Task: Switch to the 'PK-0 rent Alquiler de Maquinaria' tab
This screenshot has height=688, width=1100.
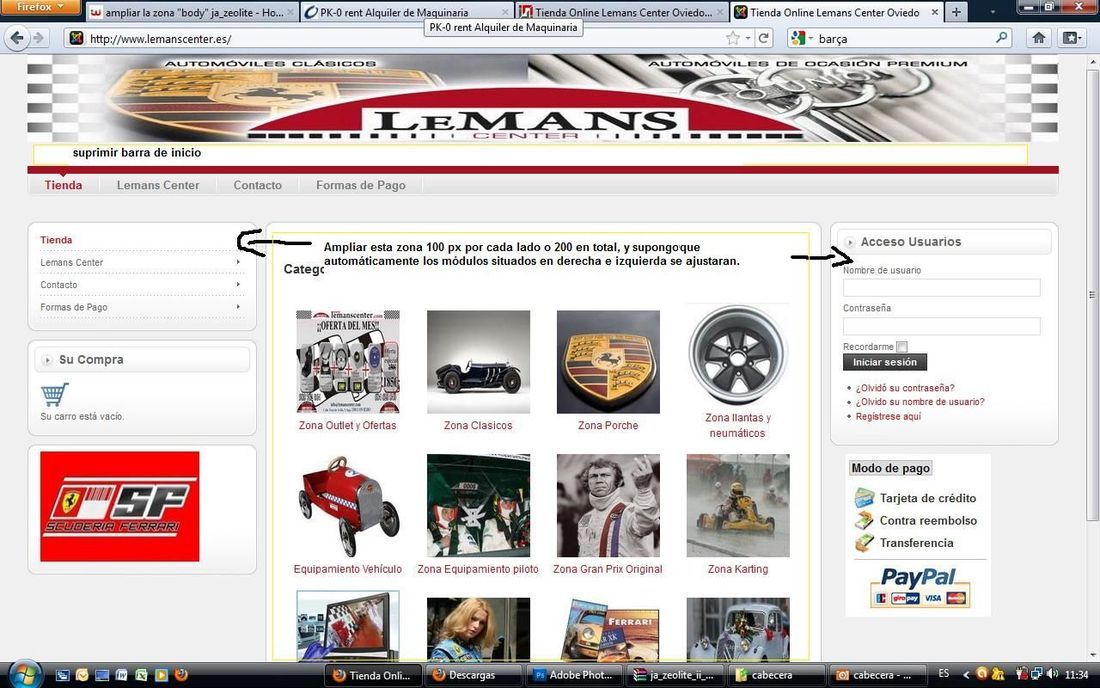Action: (x=407, y=13)
